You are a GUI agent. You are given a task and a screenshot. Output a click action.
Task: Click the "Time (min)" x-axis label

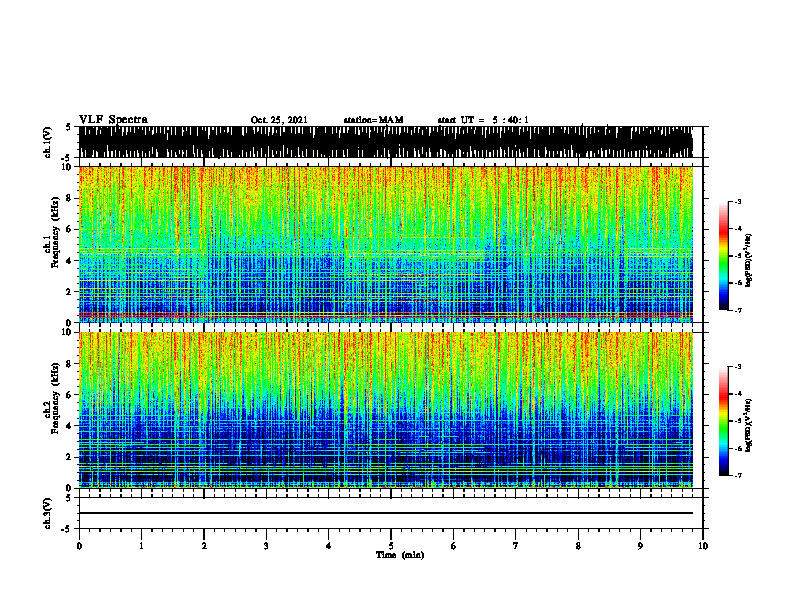pyautogui.click(x=400, y=555)
